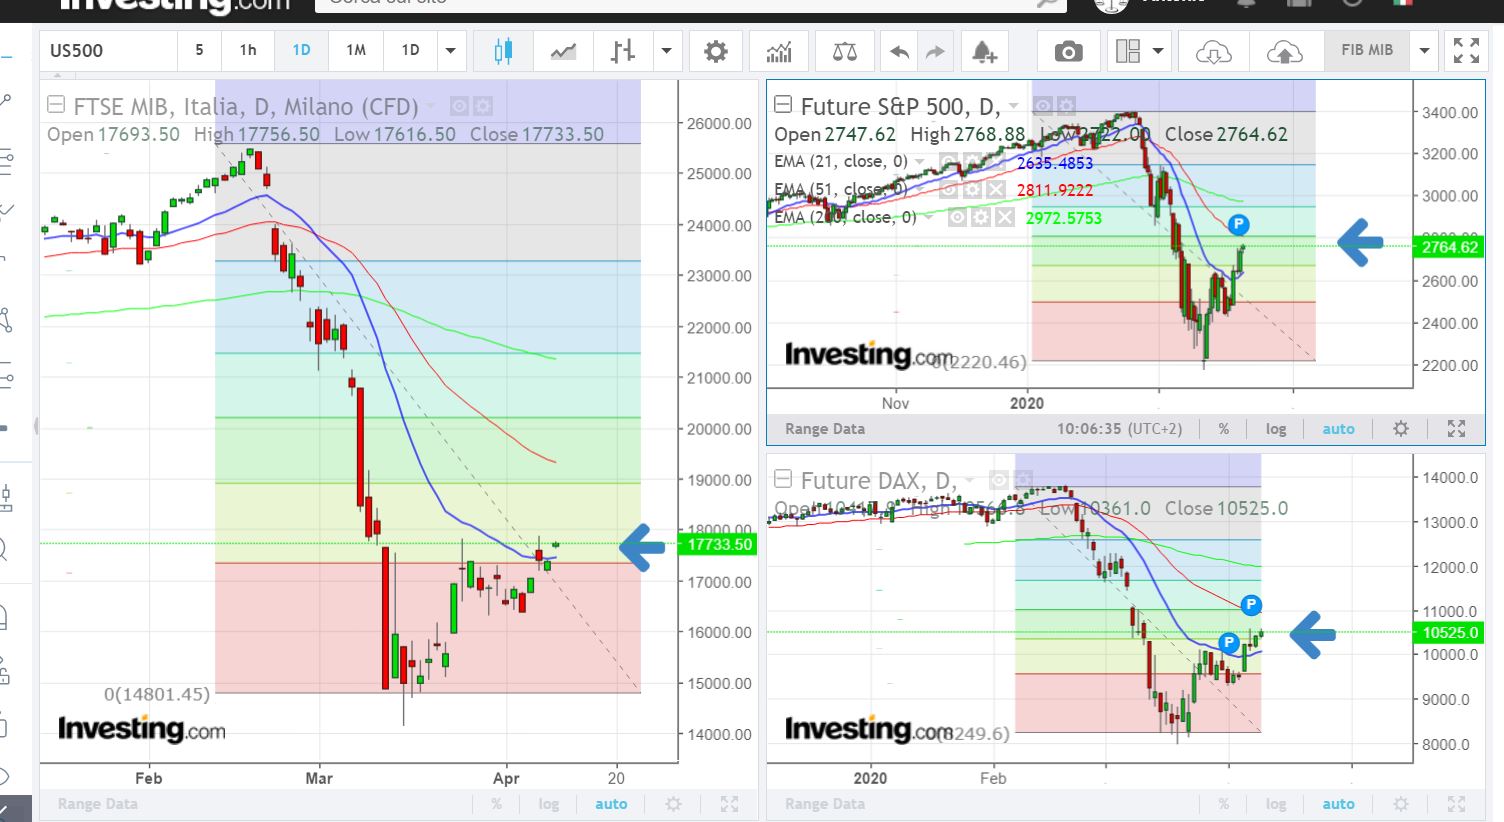Select the highlighted 1D timeframe
Image resolution: width=1504 pixels, height=822 pixels.
pyautogui.click(x=301, y=51)
